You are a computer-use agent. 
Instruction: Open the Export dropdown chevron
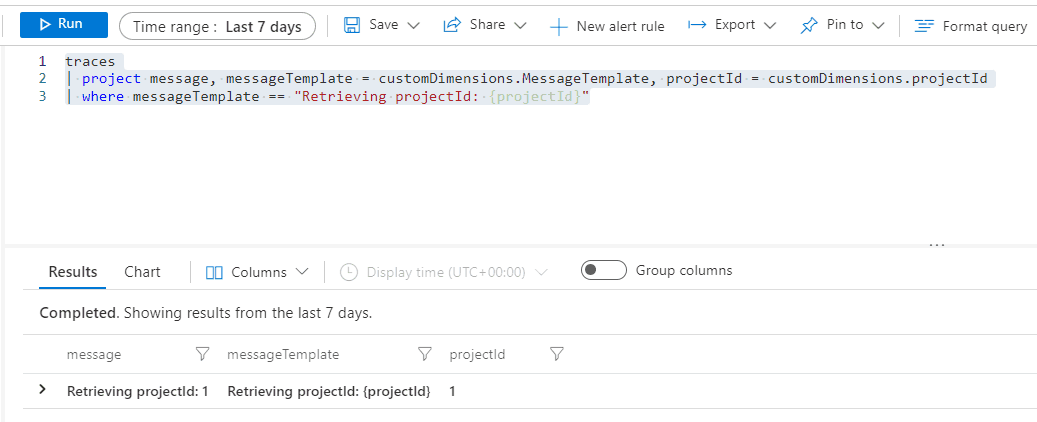(x=769, y=25)
